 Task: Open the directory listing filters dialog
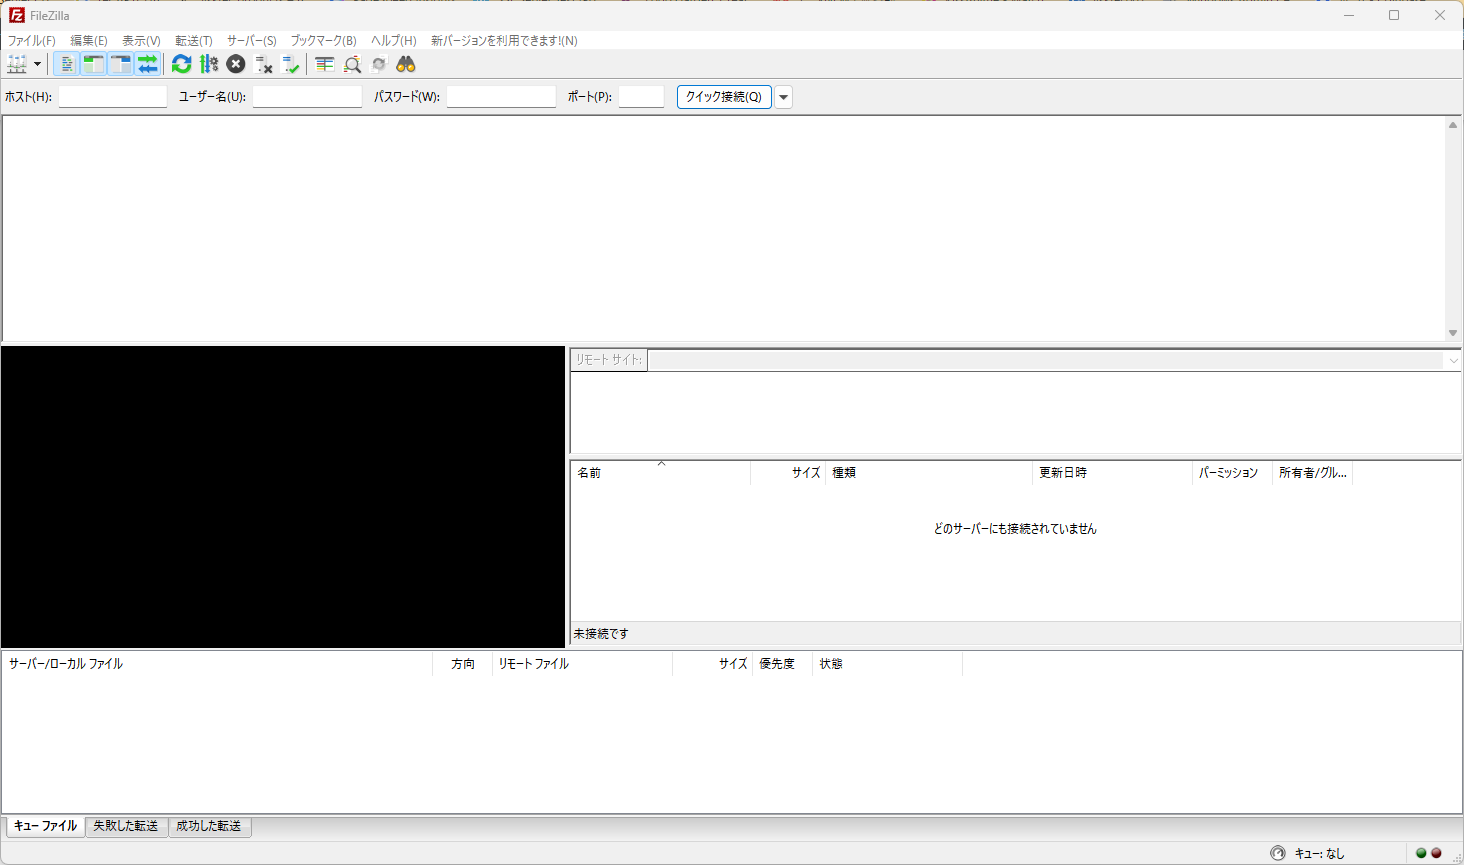[x=324, y=64]
